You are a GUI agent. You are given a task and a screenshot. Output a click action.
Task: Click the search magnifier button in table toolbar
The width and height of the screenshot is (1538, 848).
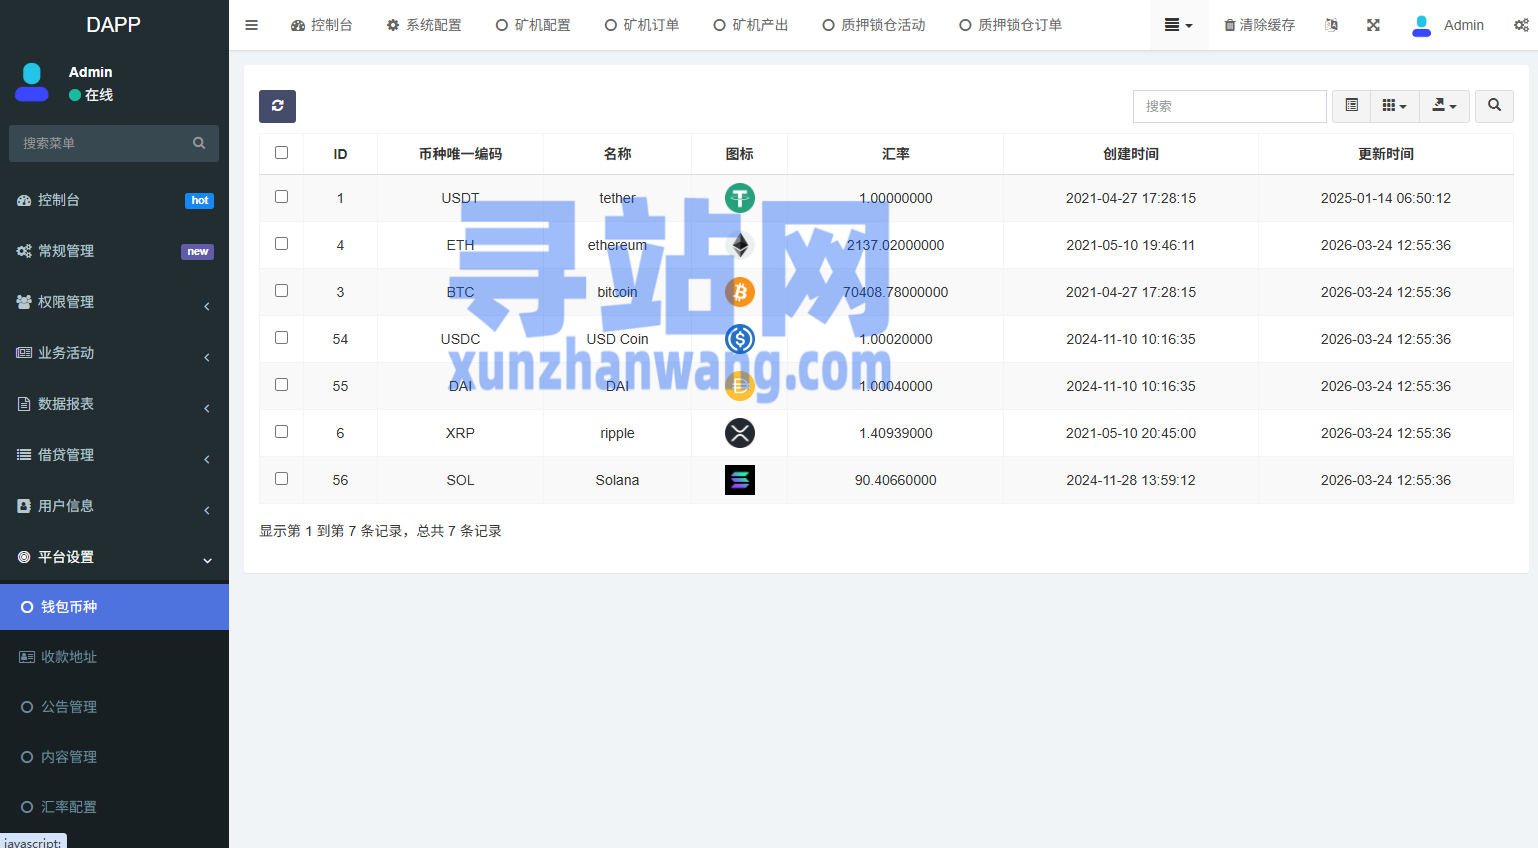pos(1494,106)
